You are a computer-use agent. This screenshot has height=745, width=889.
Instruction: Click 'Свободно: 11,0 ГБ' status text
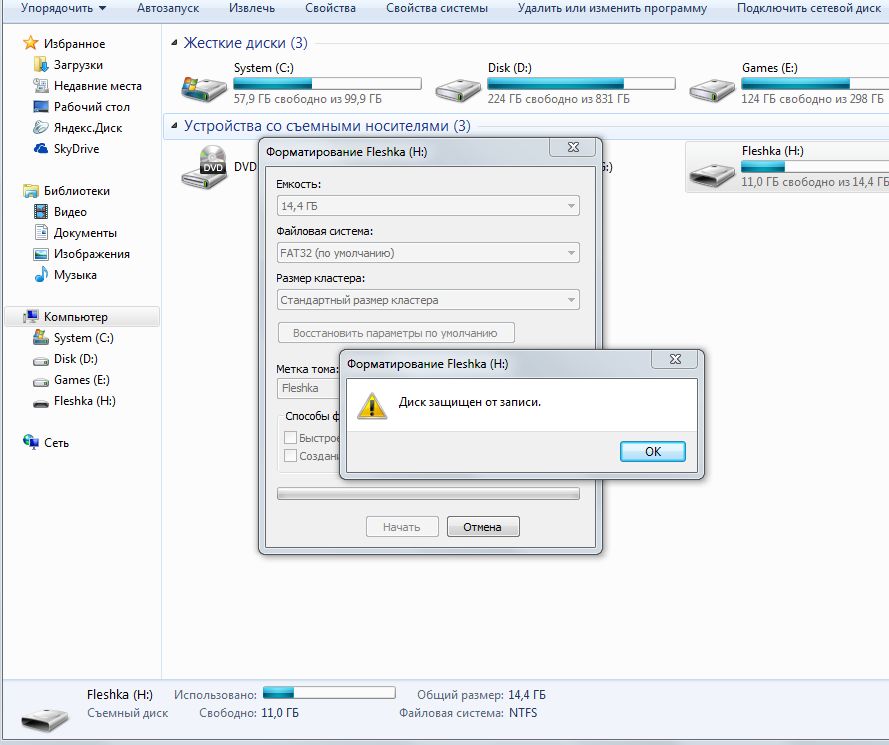click(248, 713)
